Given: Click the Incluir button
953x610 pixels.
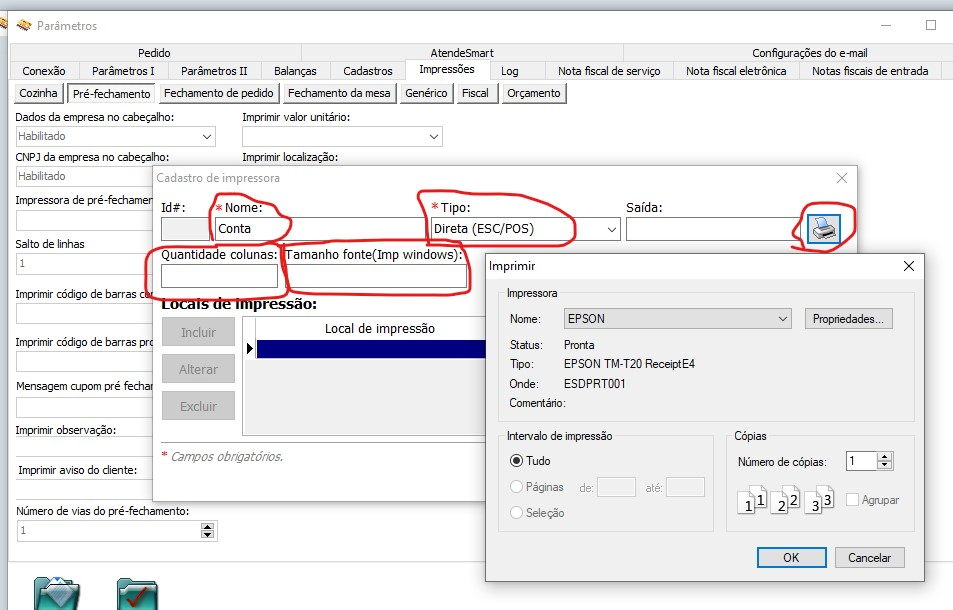Looking at the screenshot, I should 198,332.
